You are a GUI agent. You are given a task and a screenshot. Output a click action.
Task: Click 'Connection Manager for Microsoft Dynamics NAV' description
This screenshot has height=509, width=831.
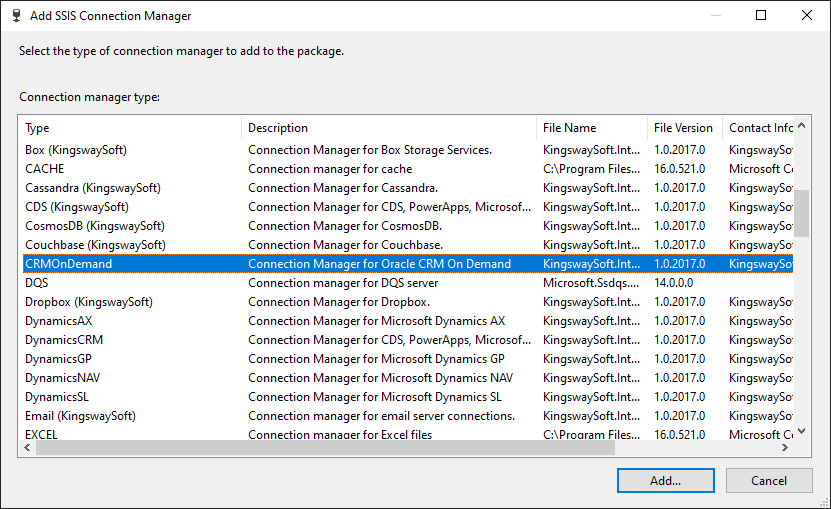(x=381, y=379)
